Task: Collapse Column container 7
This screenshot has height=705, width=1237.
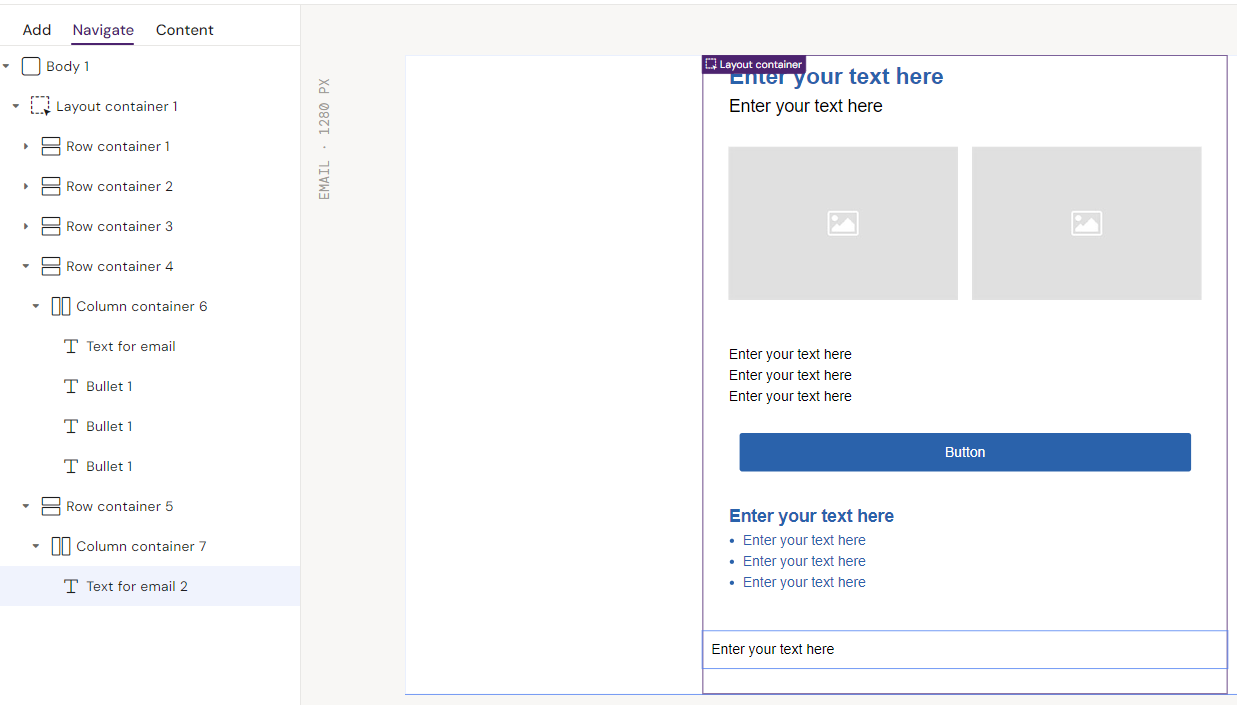Action: 36,546
